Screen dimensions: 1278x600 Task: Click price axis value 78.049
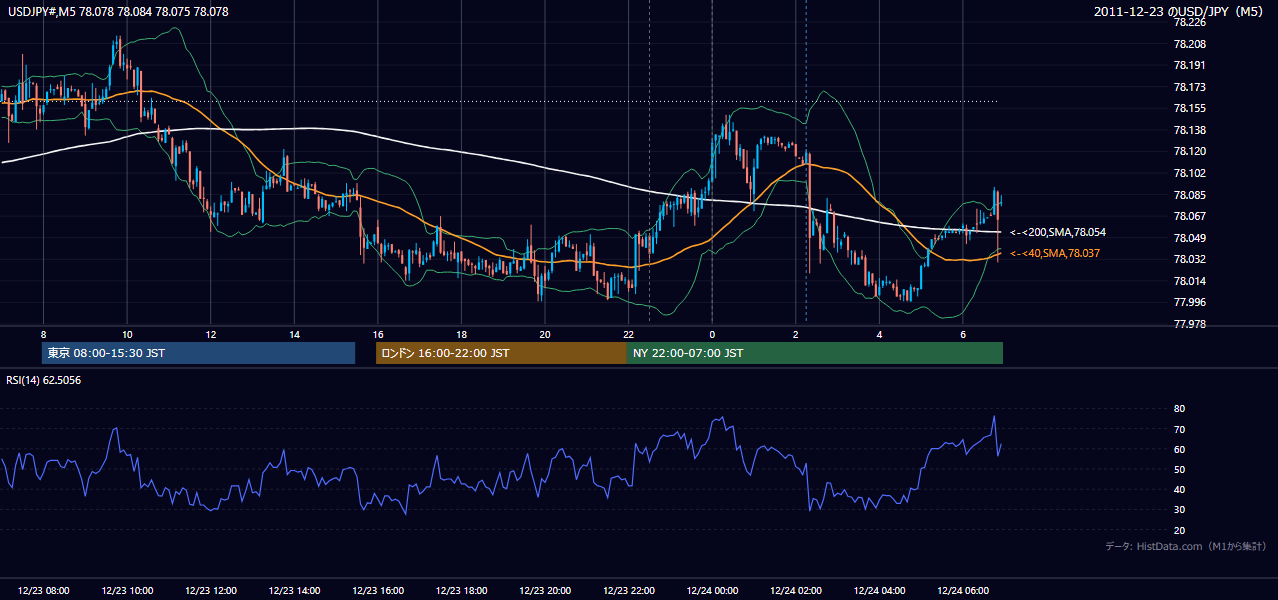click(1189, 238)
